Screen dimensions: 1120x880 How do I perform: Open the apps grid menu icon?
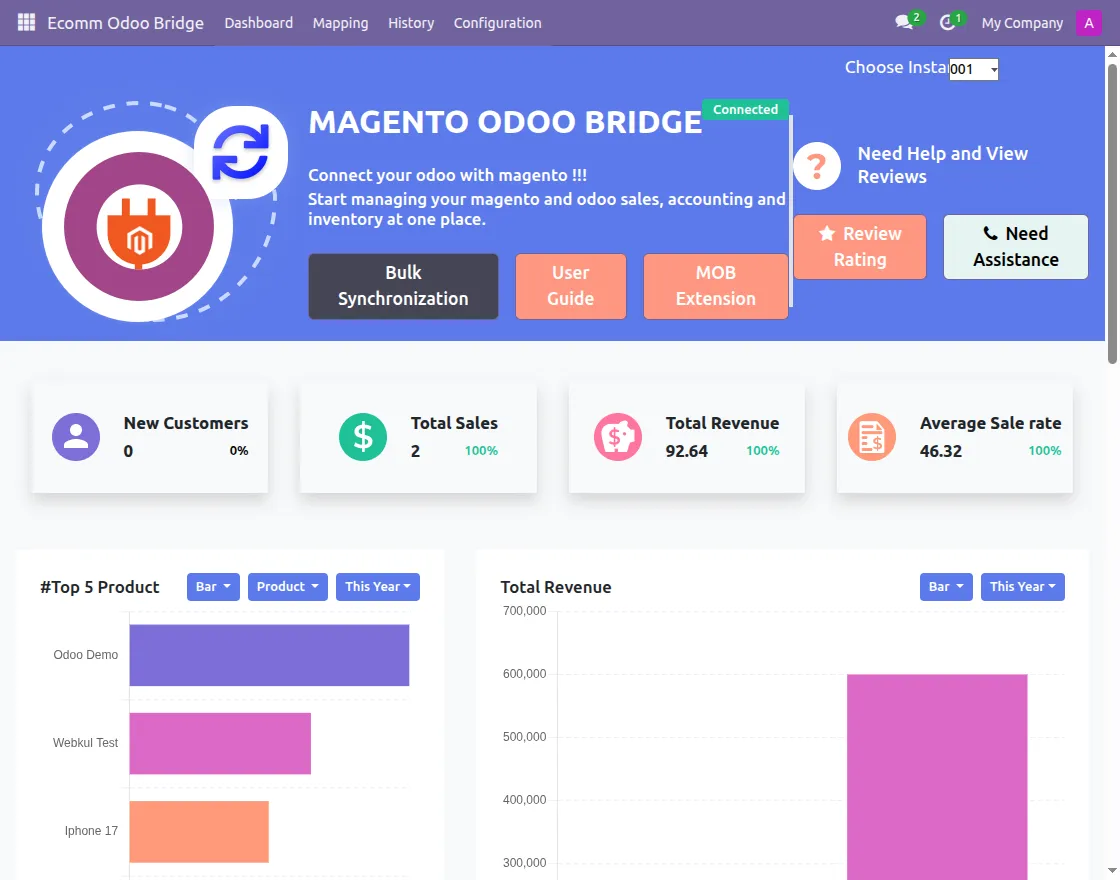pos(26,23)
